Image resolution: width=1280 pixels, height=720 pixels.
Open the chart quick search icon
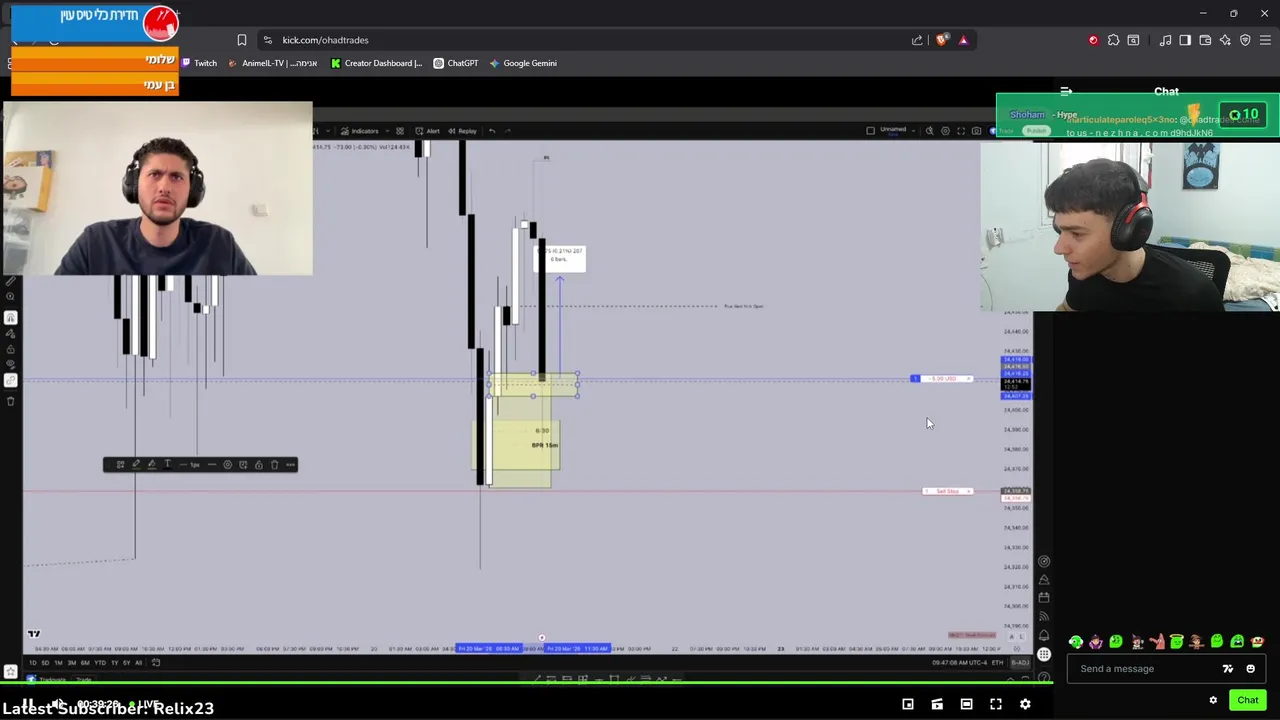[x=929, y=131]
